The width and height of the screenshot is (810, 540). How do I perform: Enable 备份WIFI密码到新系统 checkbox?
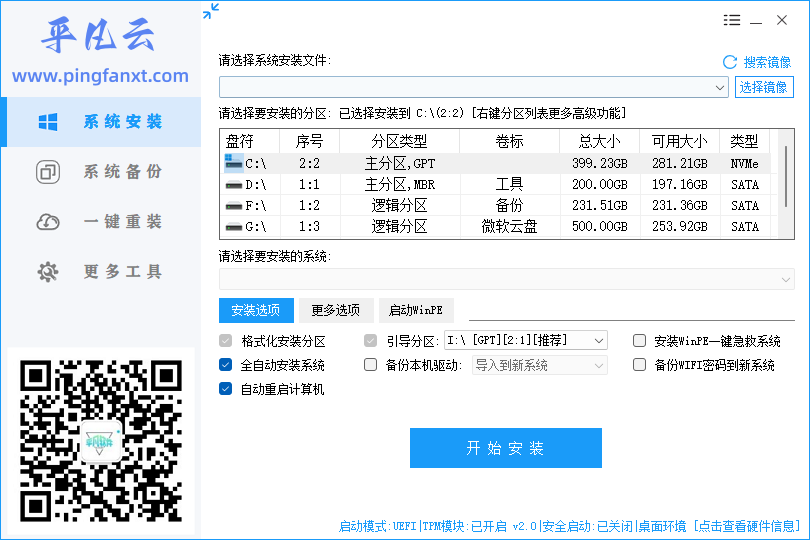point(640,365)
